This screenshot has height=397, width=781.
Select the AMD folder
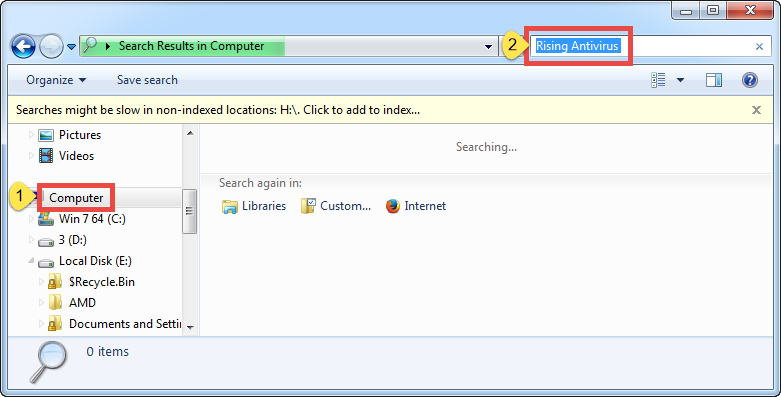82,302
